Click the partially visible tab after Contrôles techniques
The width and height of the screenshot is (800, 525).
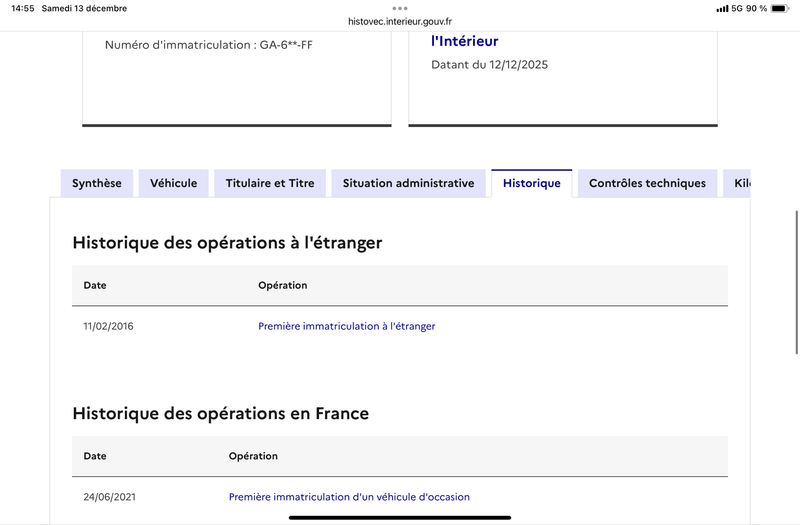[x=739, y=183]
